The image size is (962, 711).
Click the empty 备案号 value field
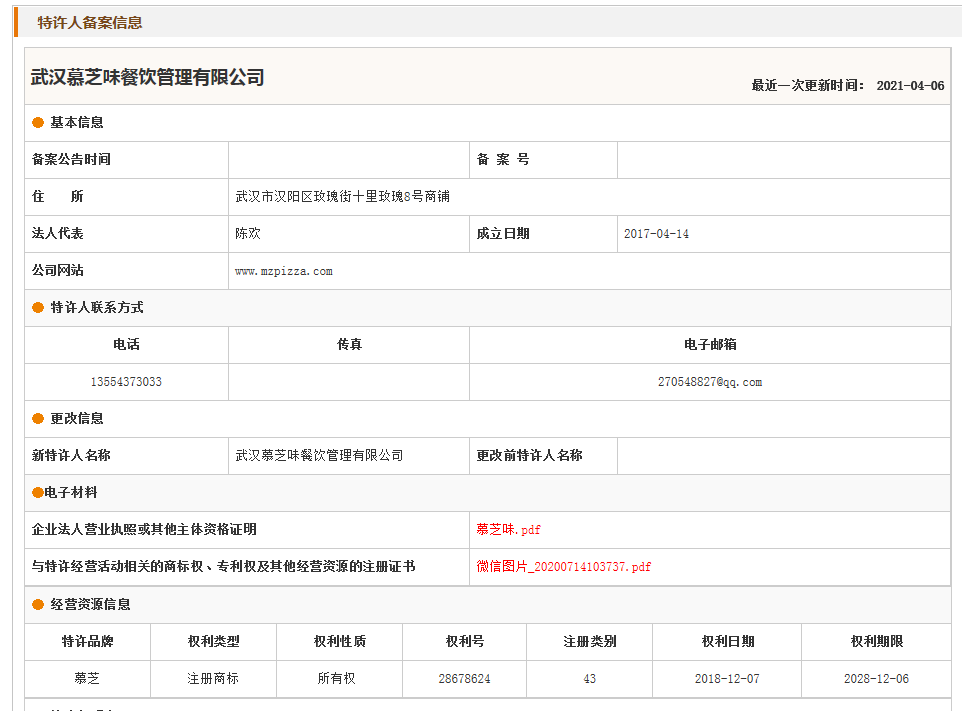783,160
